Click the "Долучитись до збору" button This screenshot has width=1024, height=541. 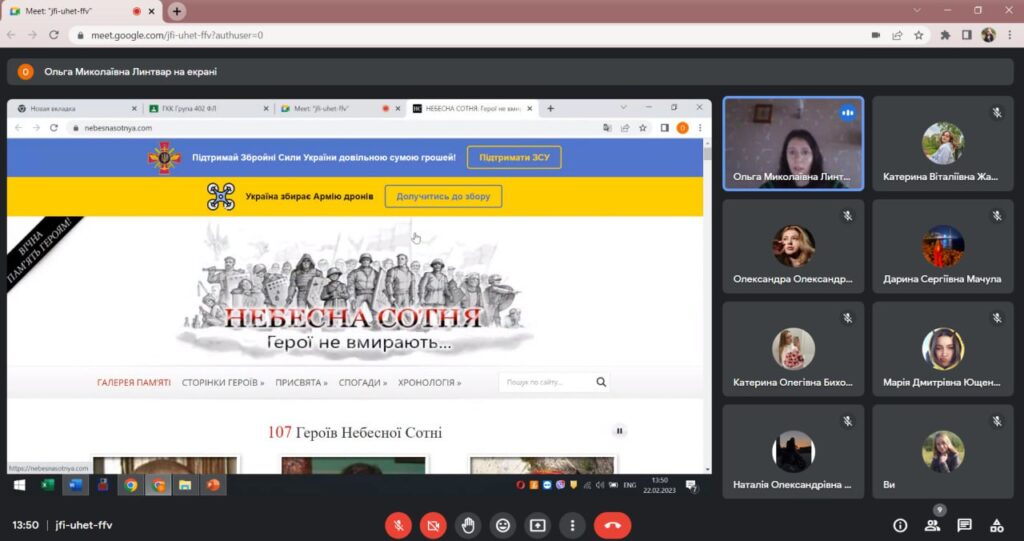coord(443,196)
